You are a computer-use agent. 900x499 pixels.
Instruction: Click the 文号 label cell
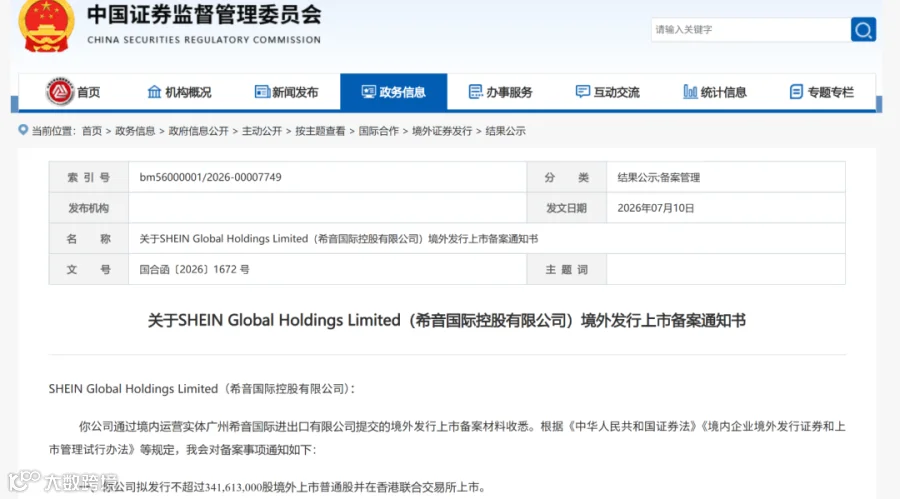[88, 269]
